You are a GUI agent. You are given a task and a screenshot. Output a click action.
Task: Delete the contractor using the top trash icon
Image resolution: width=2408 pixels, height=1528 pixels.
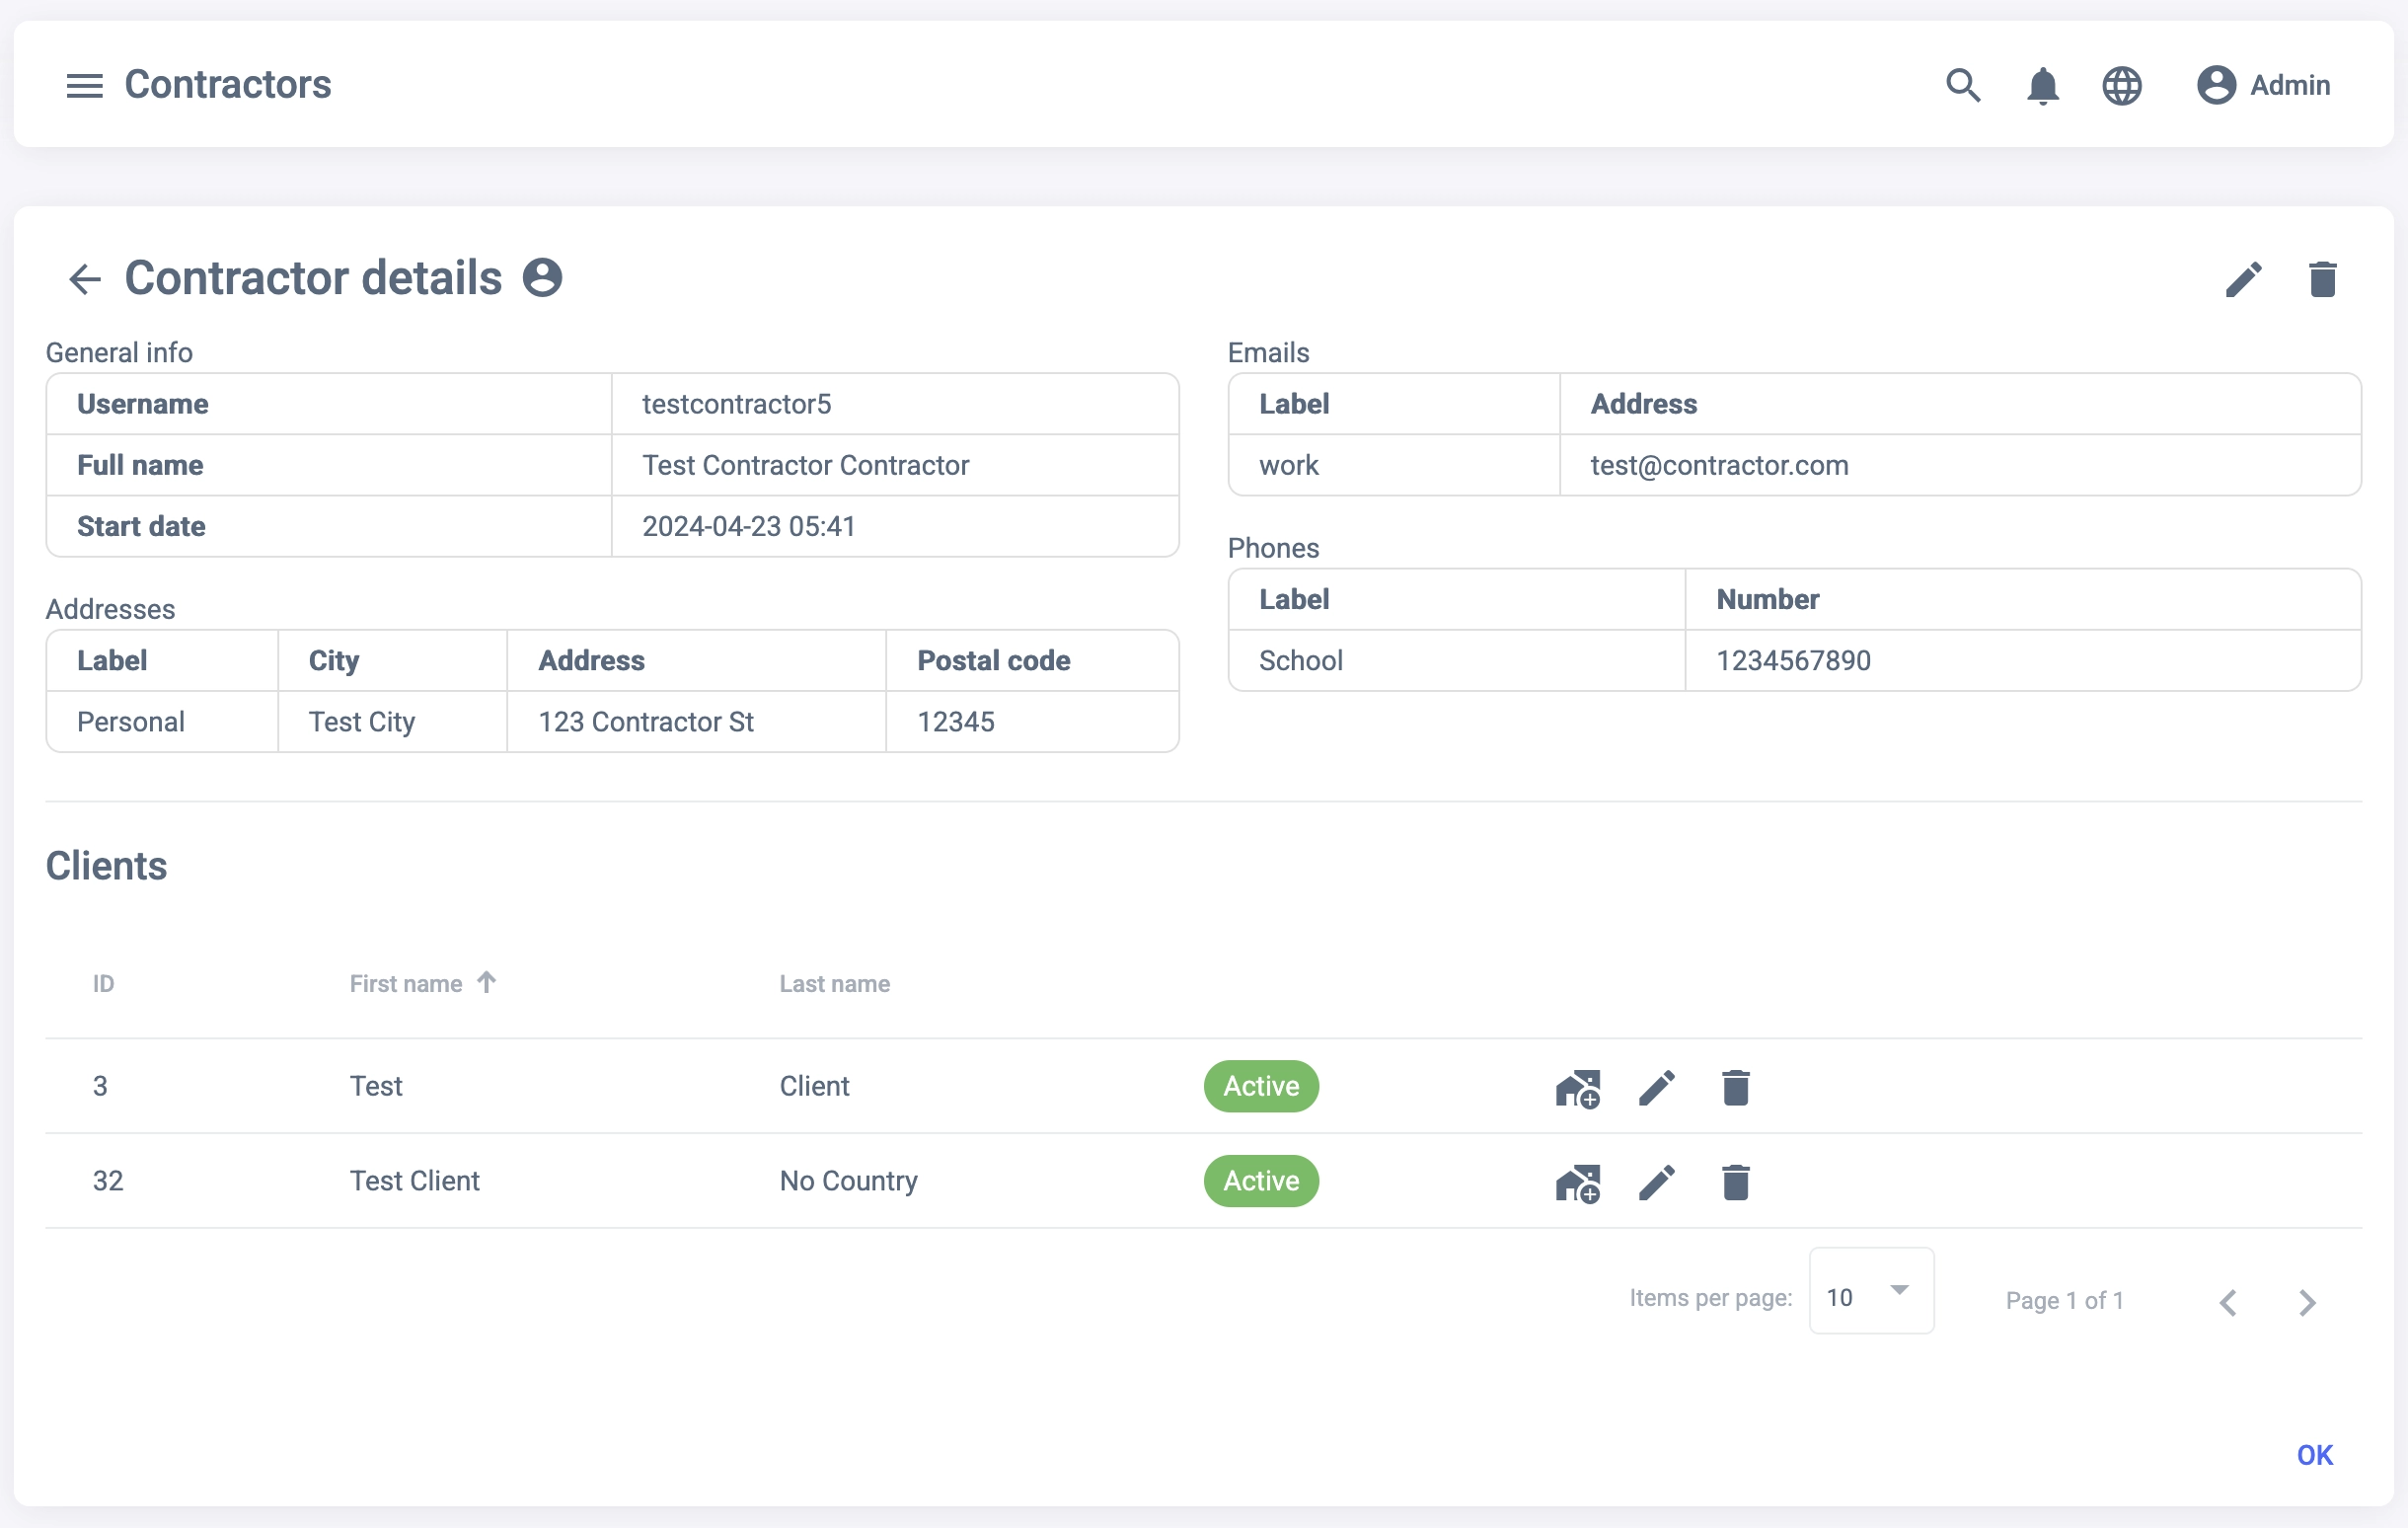coord(2322,279)
